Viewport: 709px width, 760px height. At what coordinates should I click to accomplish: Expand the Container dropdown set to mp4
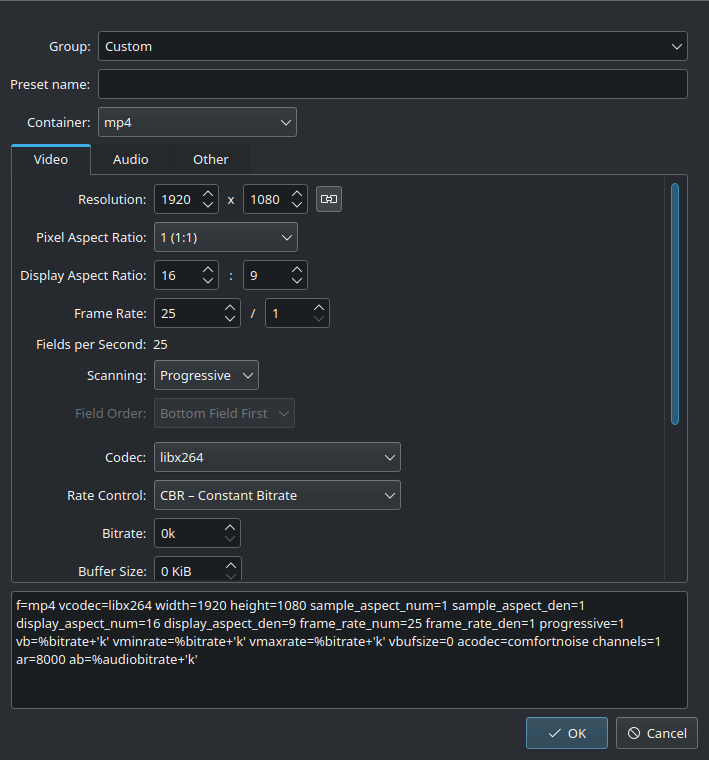coord(197,122)
